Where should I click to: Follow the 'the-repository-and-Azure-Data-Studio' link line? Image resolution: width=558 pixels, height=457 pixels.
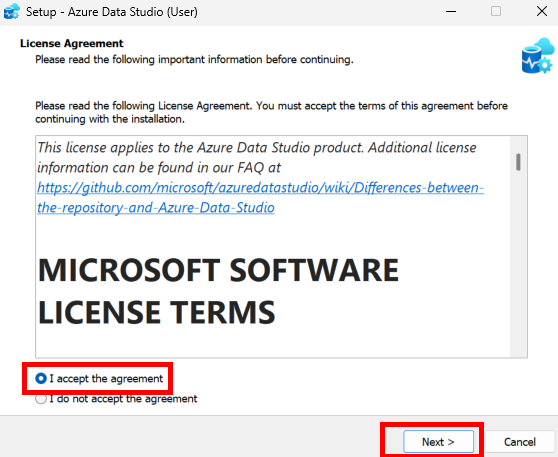point(156,208)
